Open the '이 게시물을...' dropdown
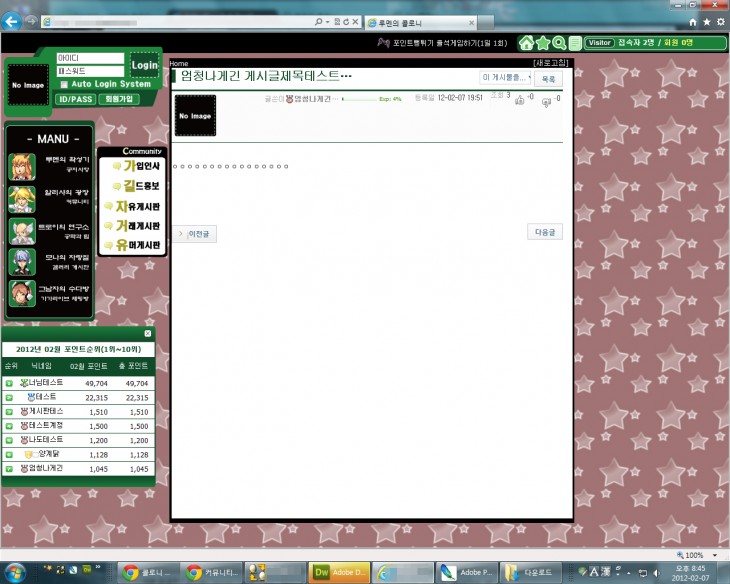Image resolution: width=730 pixels, height=584 pixels. pos(505,77)
